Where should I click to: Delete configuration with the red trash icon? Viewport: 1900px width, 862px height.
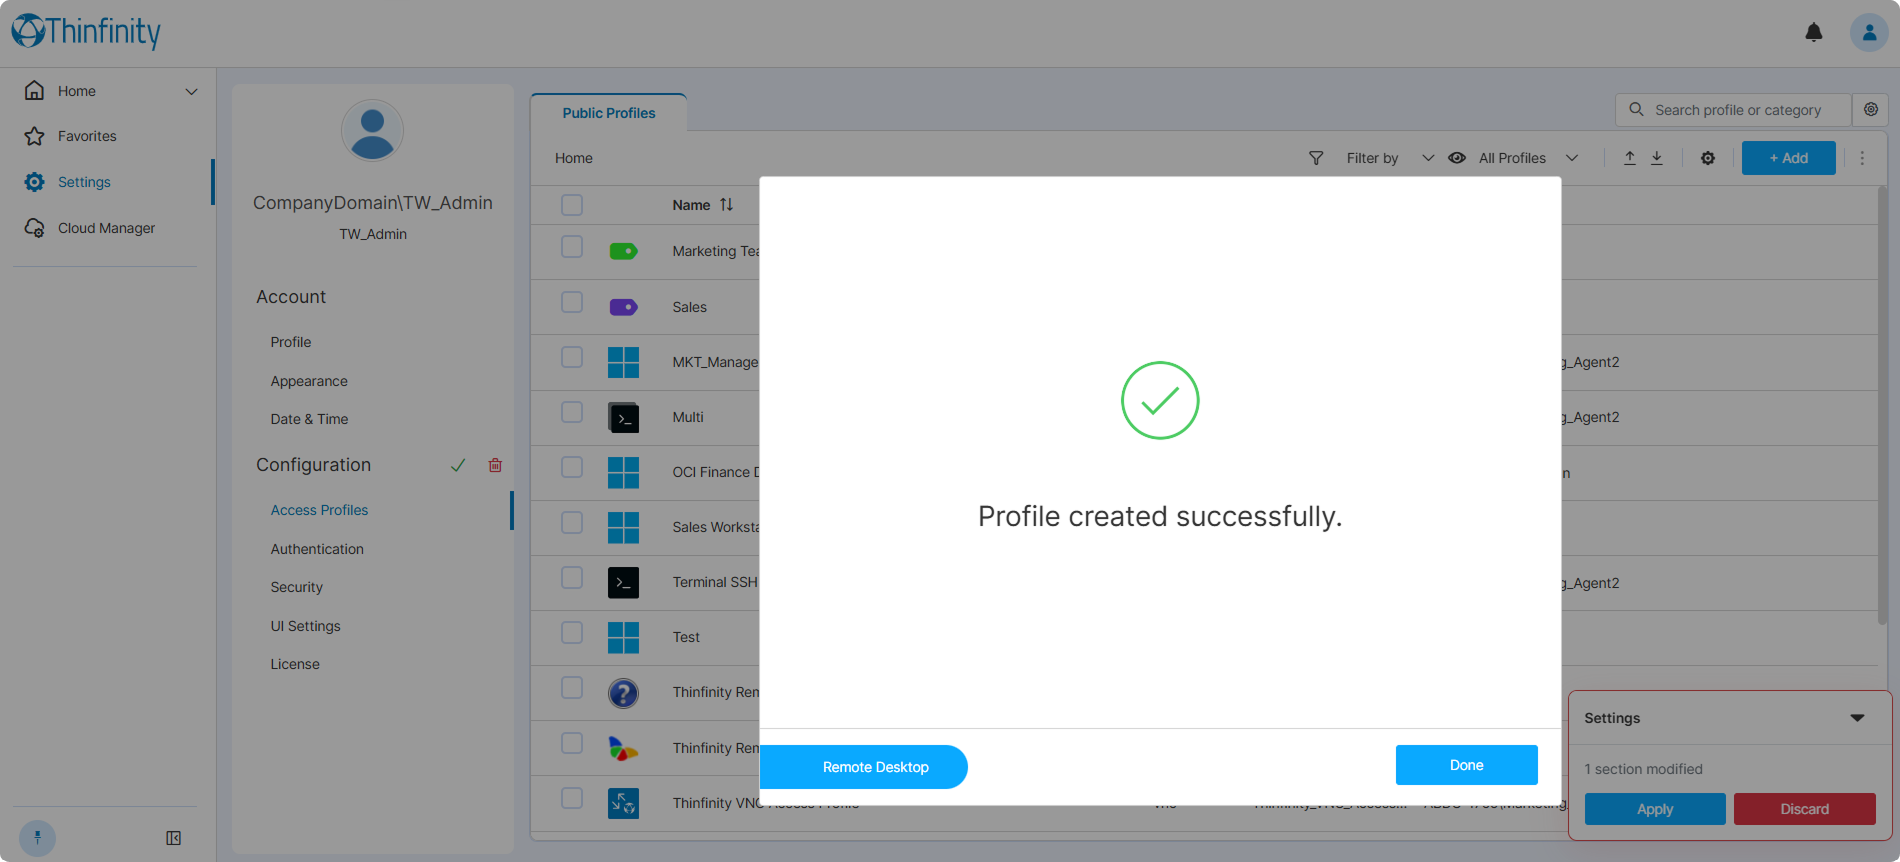(x=495, y=465)
